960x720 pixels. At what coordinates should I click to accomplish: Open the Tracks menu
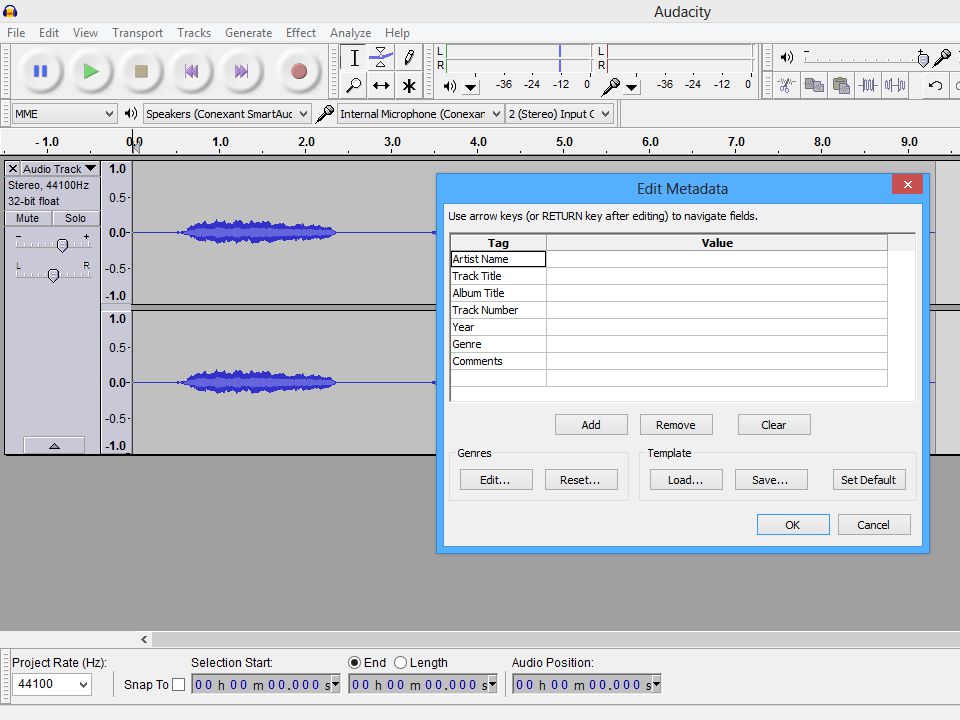click(x=194, y=32)
